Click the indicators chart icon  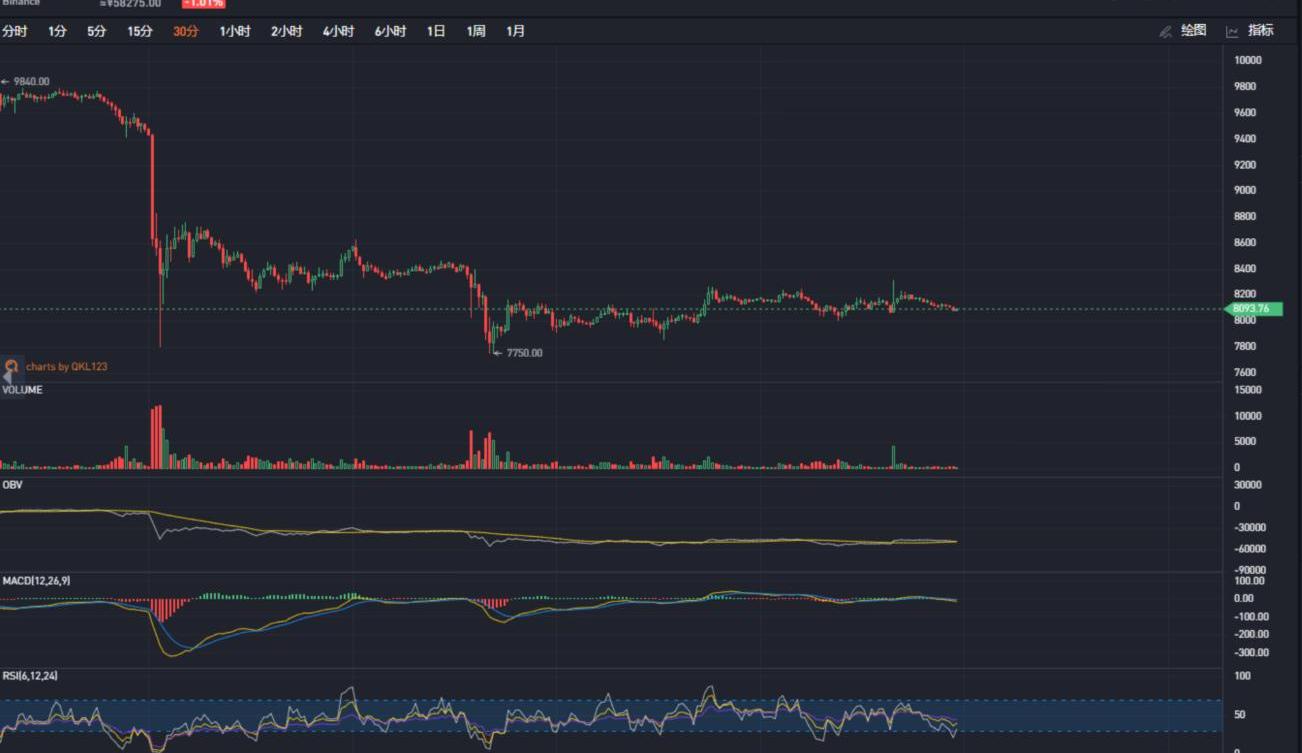(1232, 32)
